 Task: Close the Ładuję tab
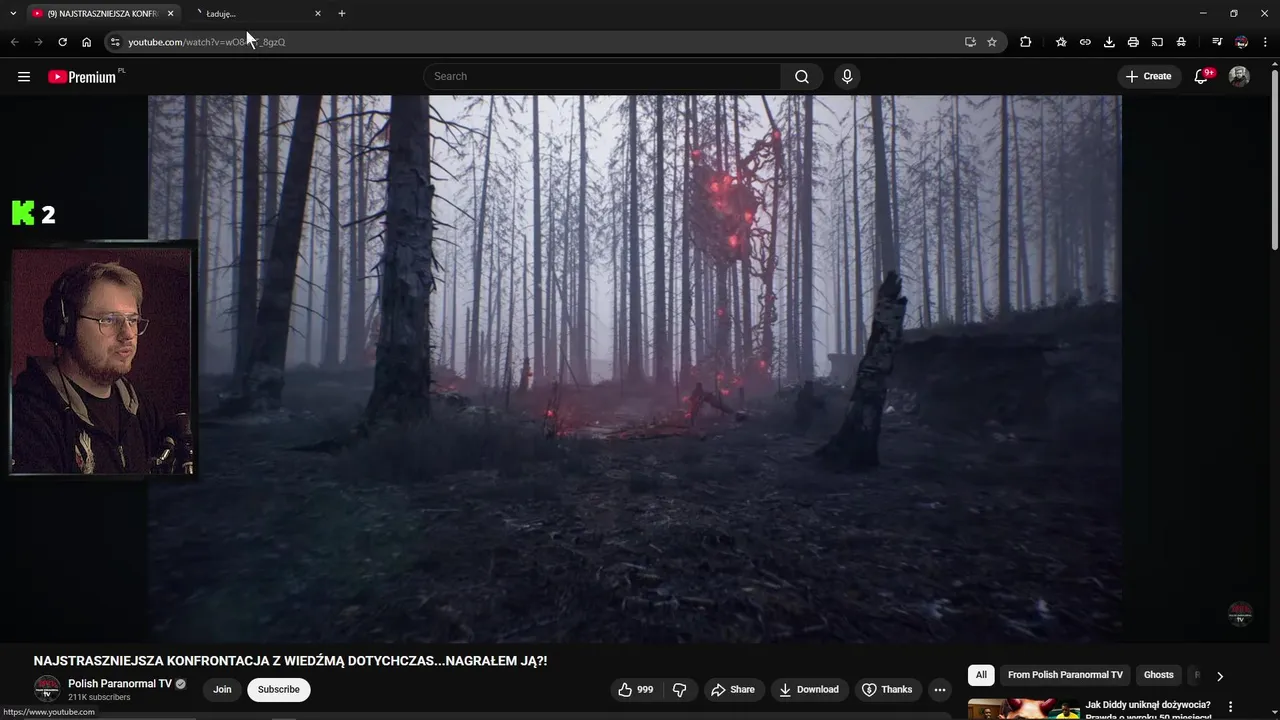point(318,13)
